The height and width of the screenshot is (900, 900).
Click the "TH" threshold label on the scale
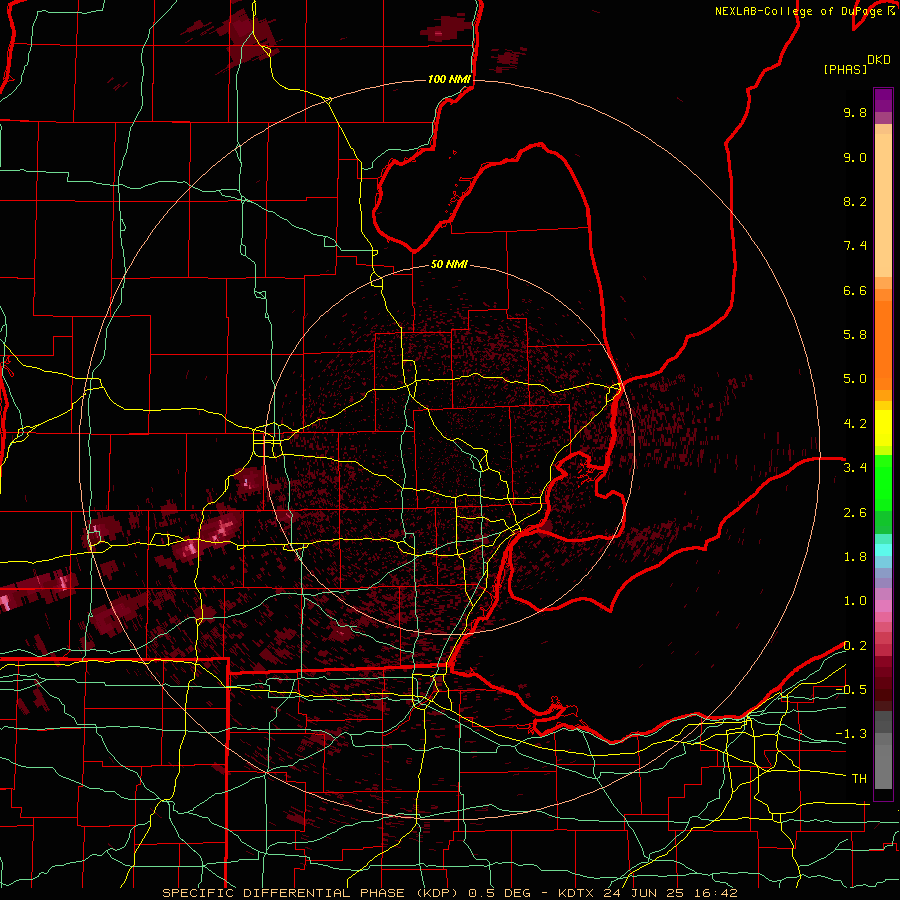(x=859, y=778)
